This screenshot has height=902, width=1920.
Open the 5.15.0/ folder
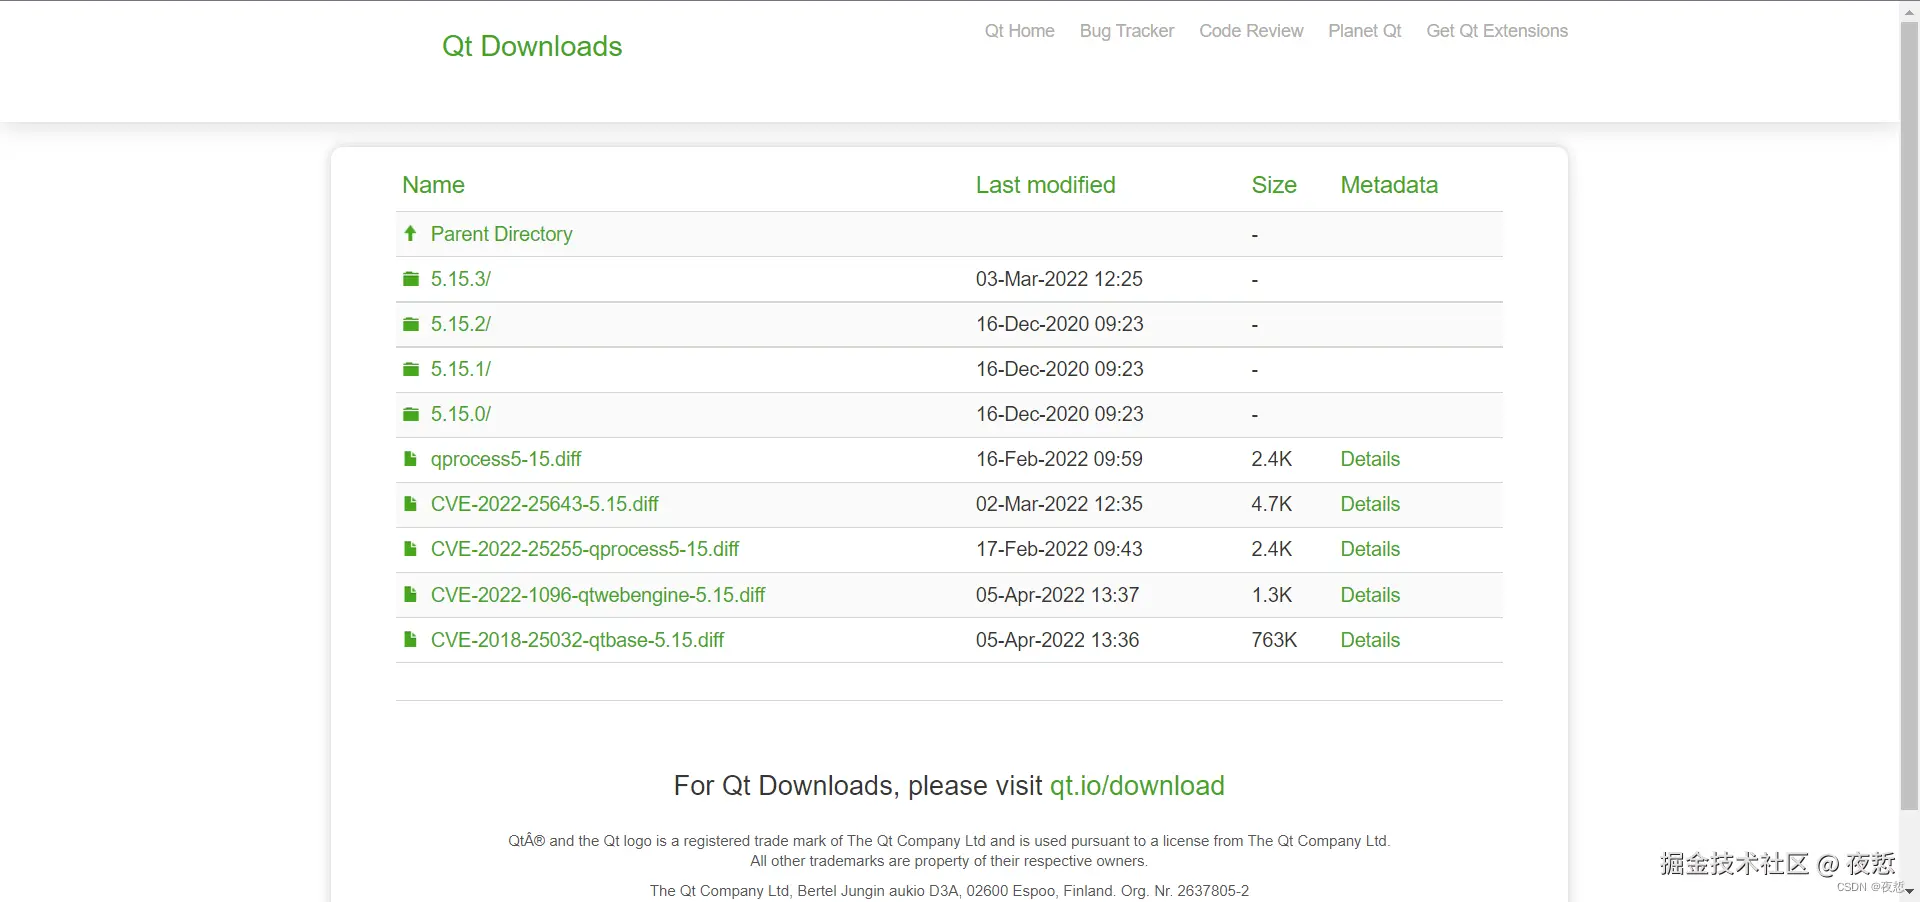461,414
